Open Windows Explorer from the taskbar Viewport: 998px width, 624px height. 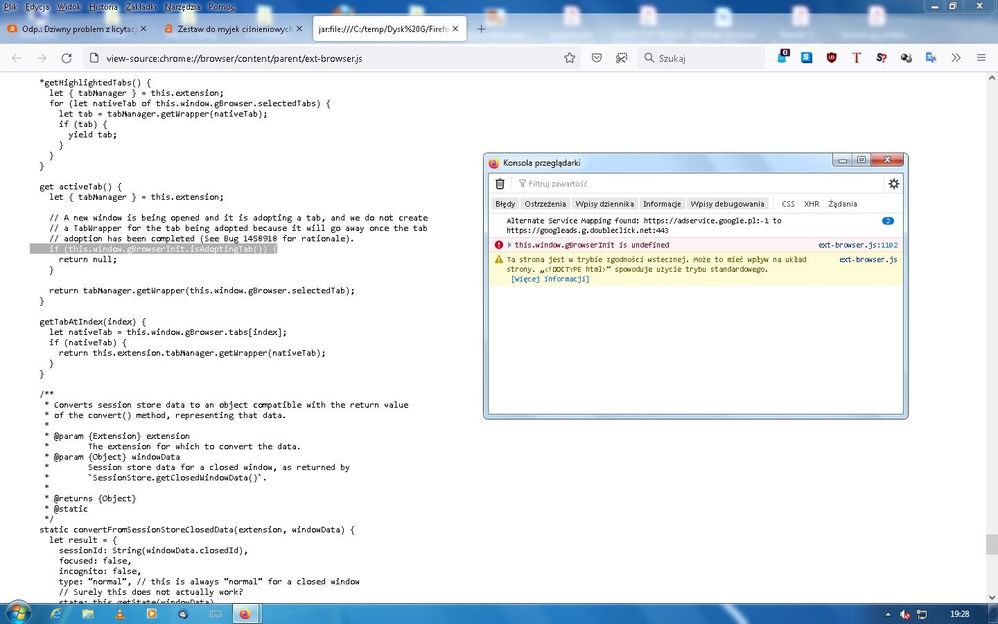88,614
